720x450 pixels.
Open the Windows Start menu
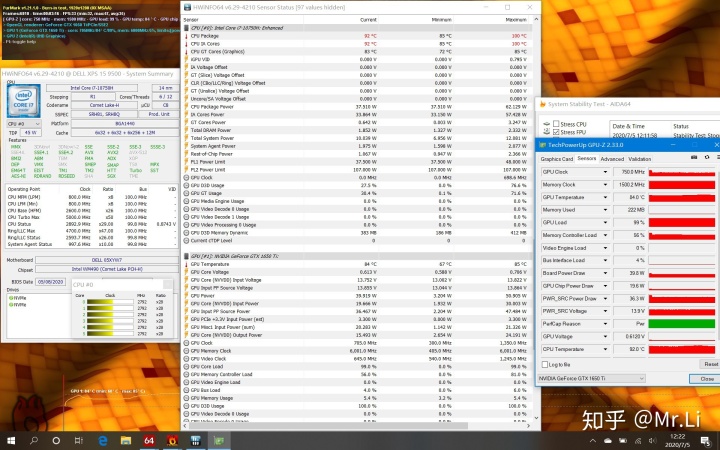[11, 440]
